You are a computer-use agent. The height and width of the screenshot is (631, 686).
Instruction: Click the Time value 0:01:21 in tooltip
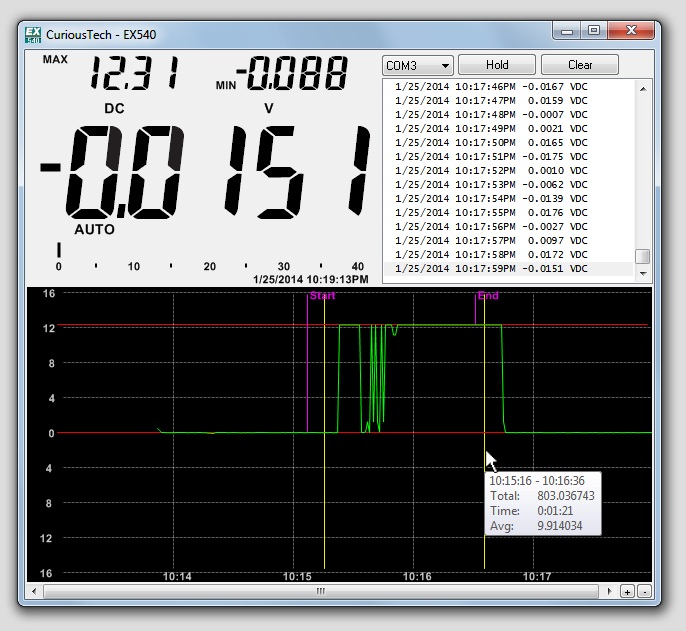555,511
